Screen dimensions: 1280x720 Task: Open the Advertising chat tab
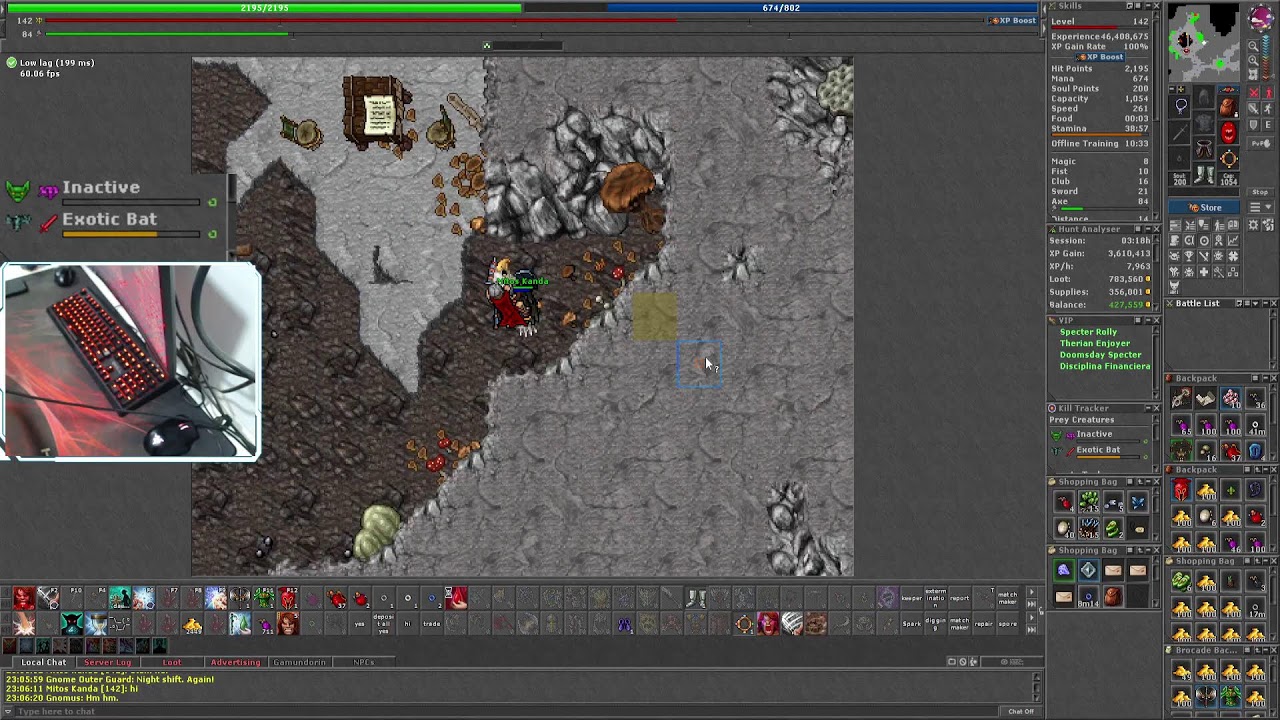click(x=235, y=662)
